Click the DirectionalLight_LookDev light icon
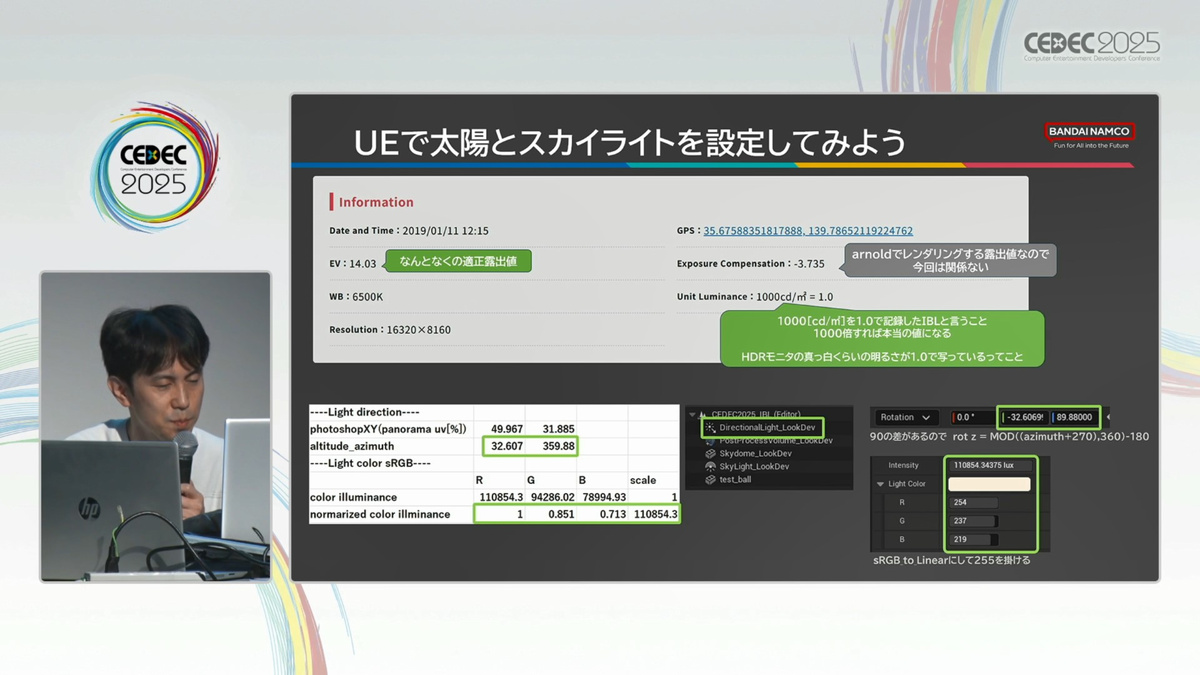The image size is (1200, 675). pos(711,427)
